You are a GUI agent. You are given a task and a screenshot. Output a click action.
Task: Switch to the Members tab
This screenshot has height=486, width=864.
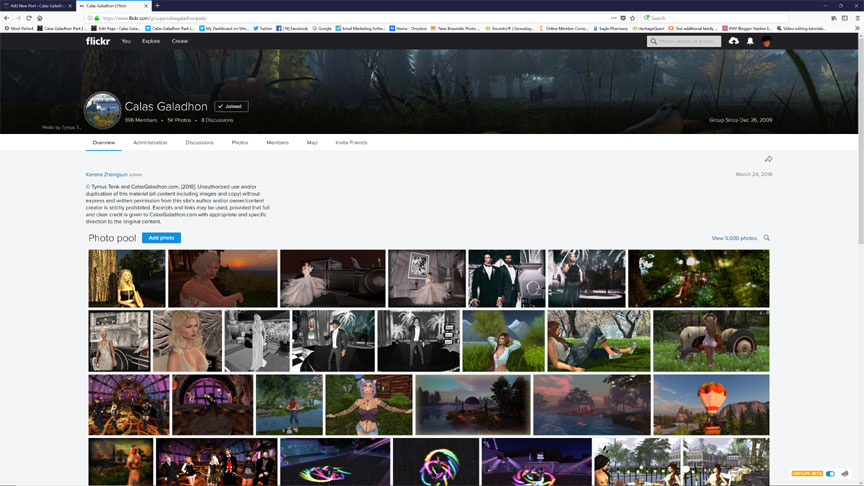pos(277,143)
